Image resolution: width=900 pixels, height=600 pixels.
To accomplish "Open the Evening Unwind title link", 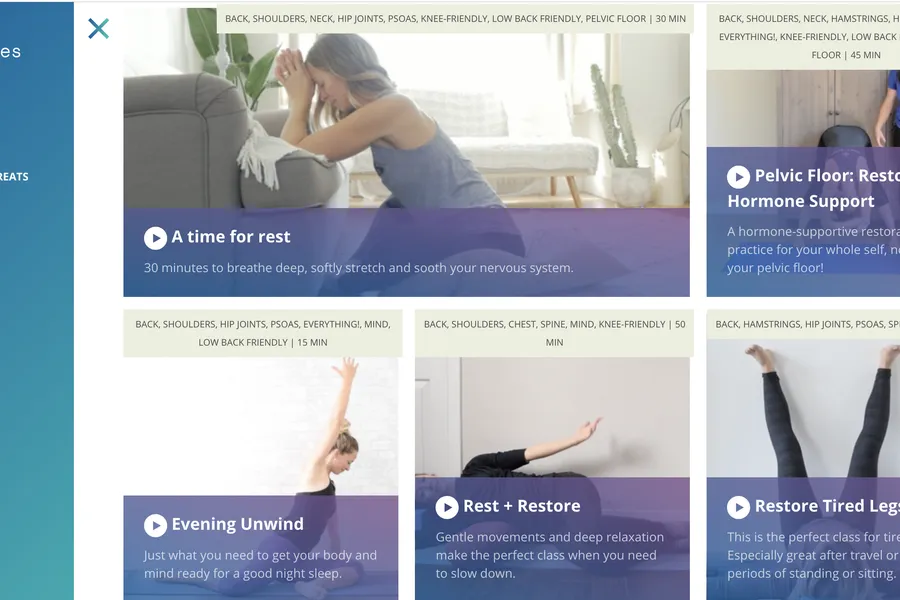I will [238, 524].
